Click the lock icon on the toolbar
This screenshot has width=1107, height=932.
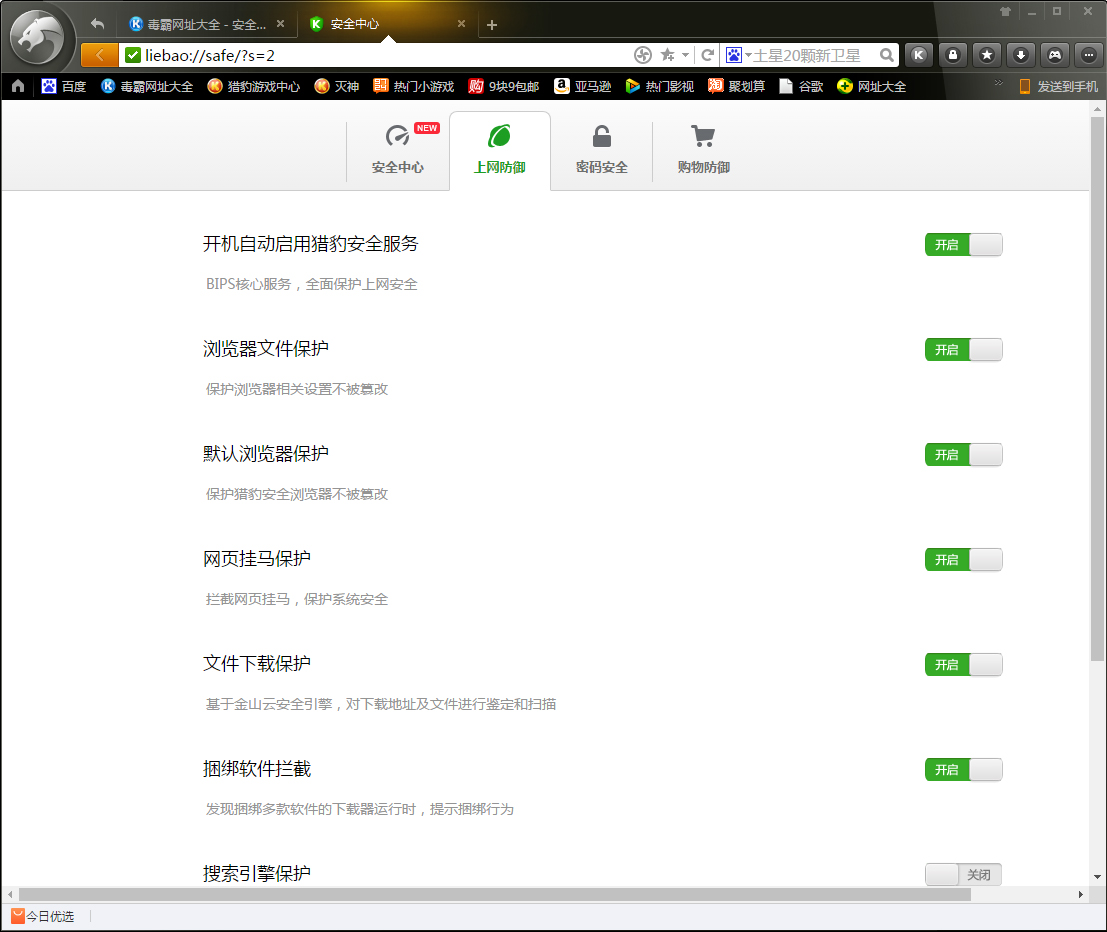[952, 55]
